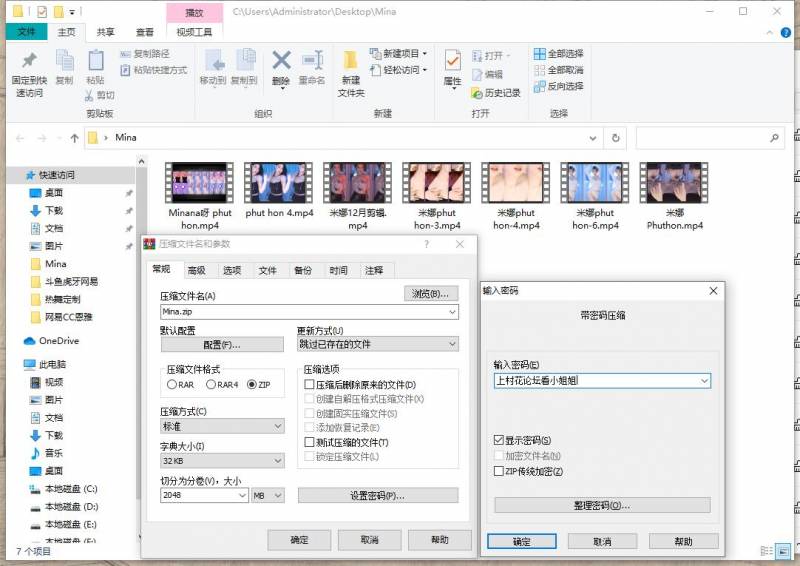Uncheck the 显示密码 checkbox

499,441
